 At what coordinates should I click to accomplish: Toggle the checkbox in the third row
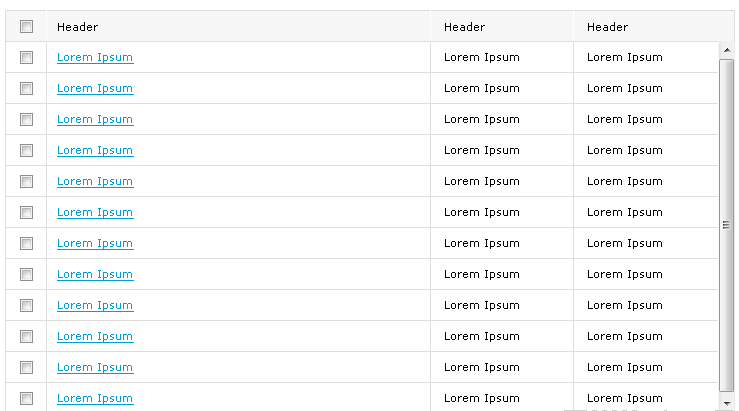coord(26,120)
